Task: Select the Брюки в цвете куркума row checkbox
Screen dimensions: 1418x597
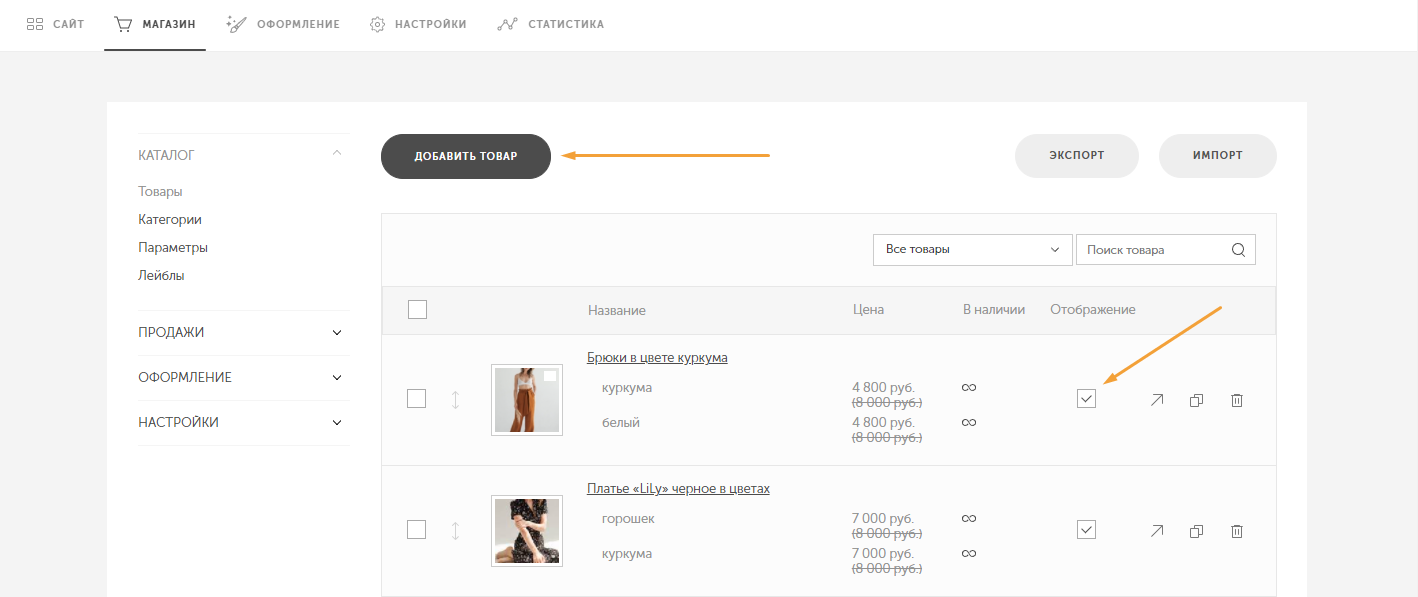Action: coord(417,399)
